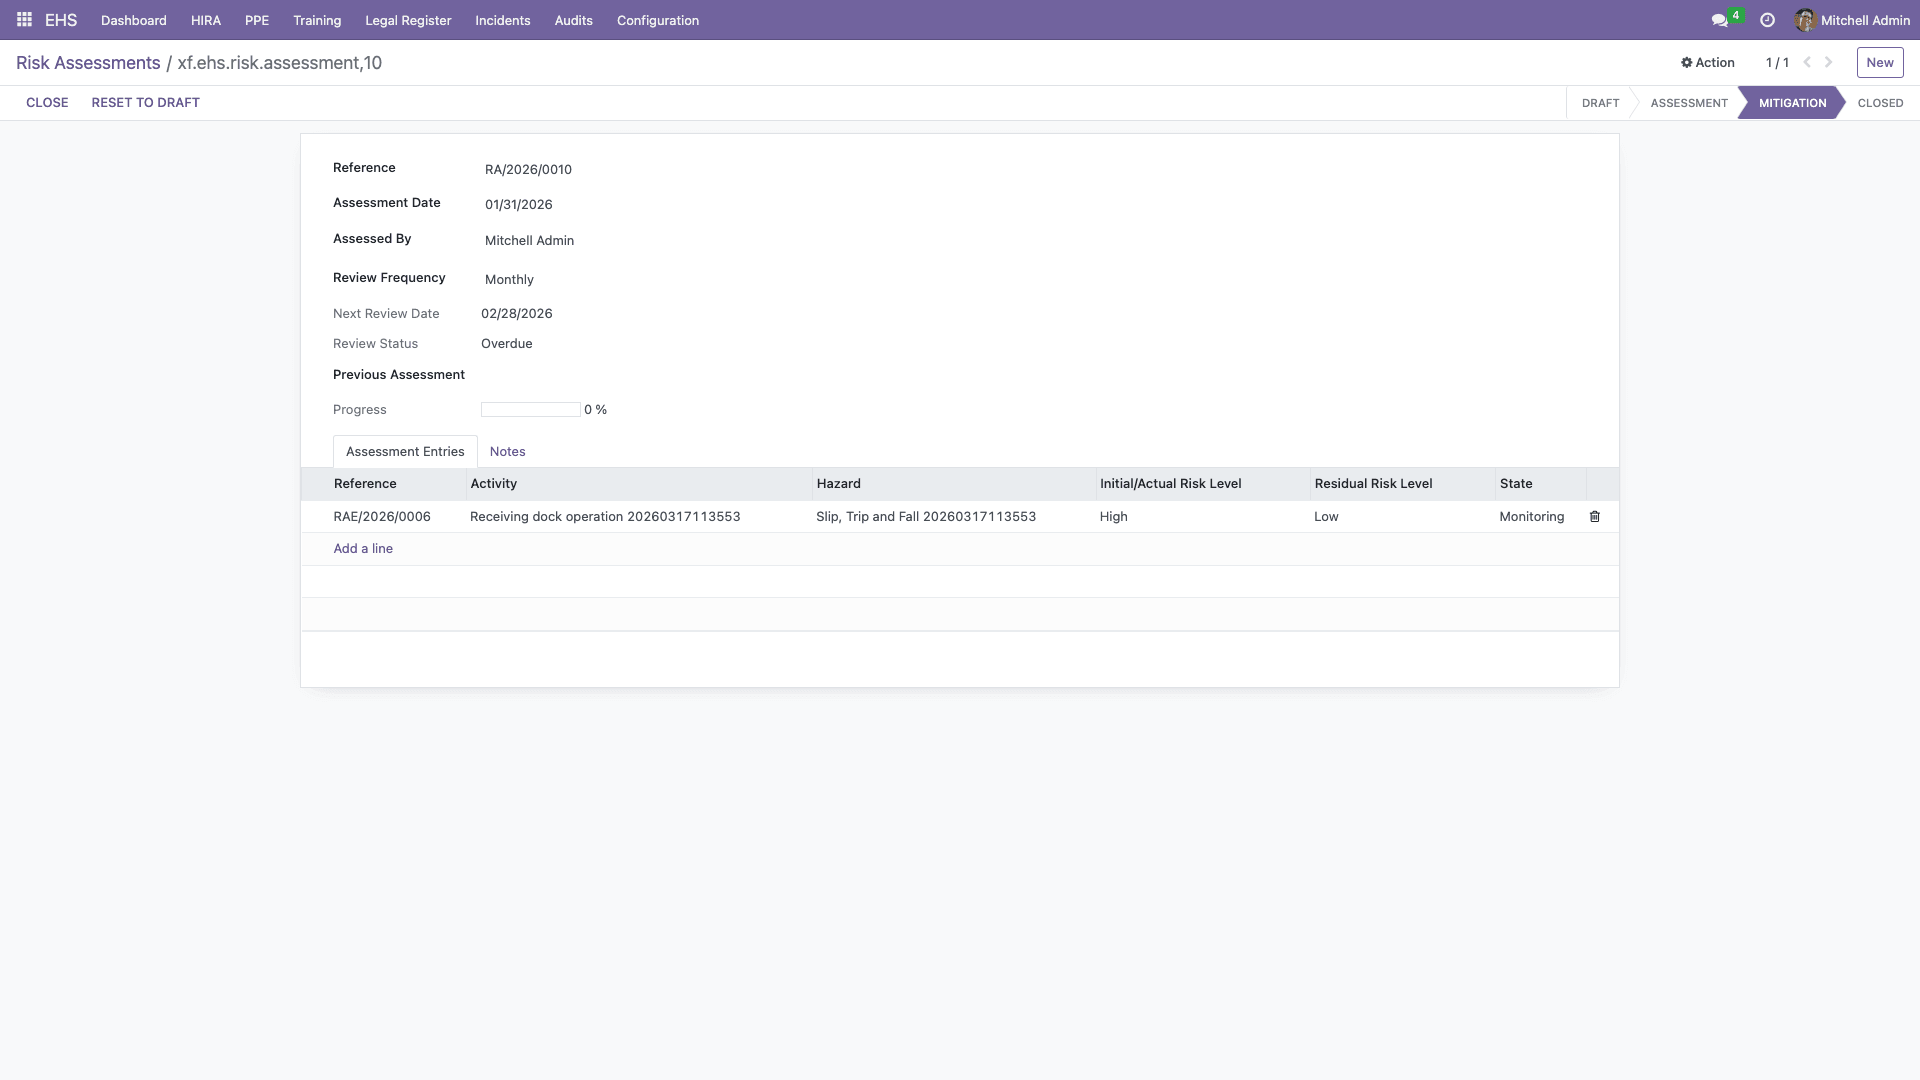Image resolution: width=1920 pixels, height=1080 pixels.
Task: Open the apps grid menu icon
Action: pos(24,20)
